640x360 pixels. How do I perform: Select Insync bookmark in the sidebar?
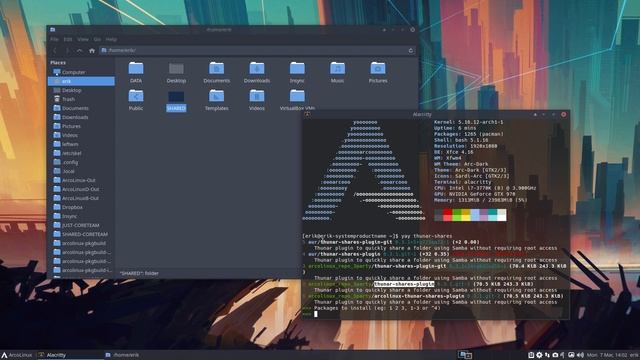[81, 216]
